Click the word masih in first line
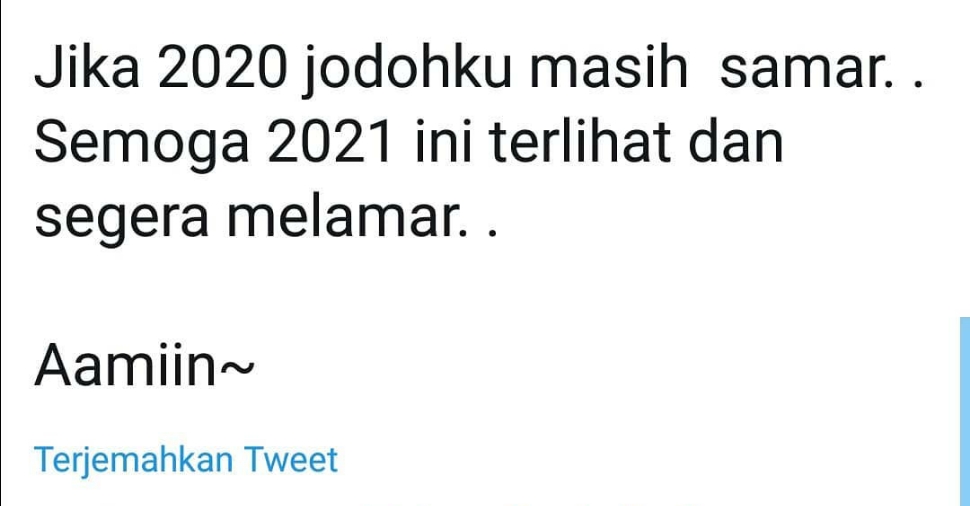 [x=609, y=69]
